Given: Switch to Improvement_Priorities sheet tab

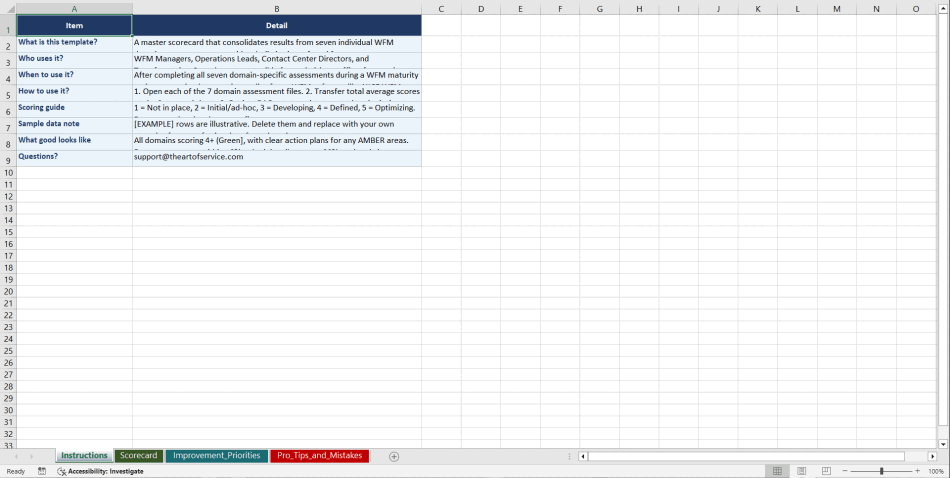Looking at the screenshot, I should 216,456.
